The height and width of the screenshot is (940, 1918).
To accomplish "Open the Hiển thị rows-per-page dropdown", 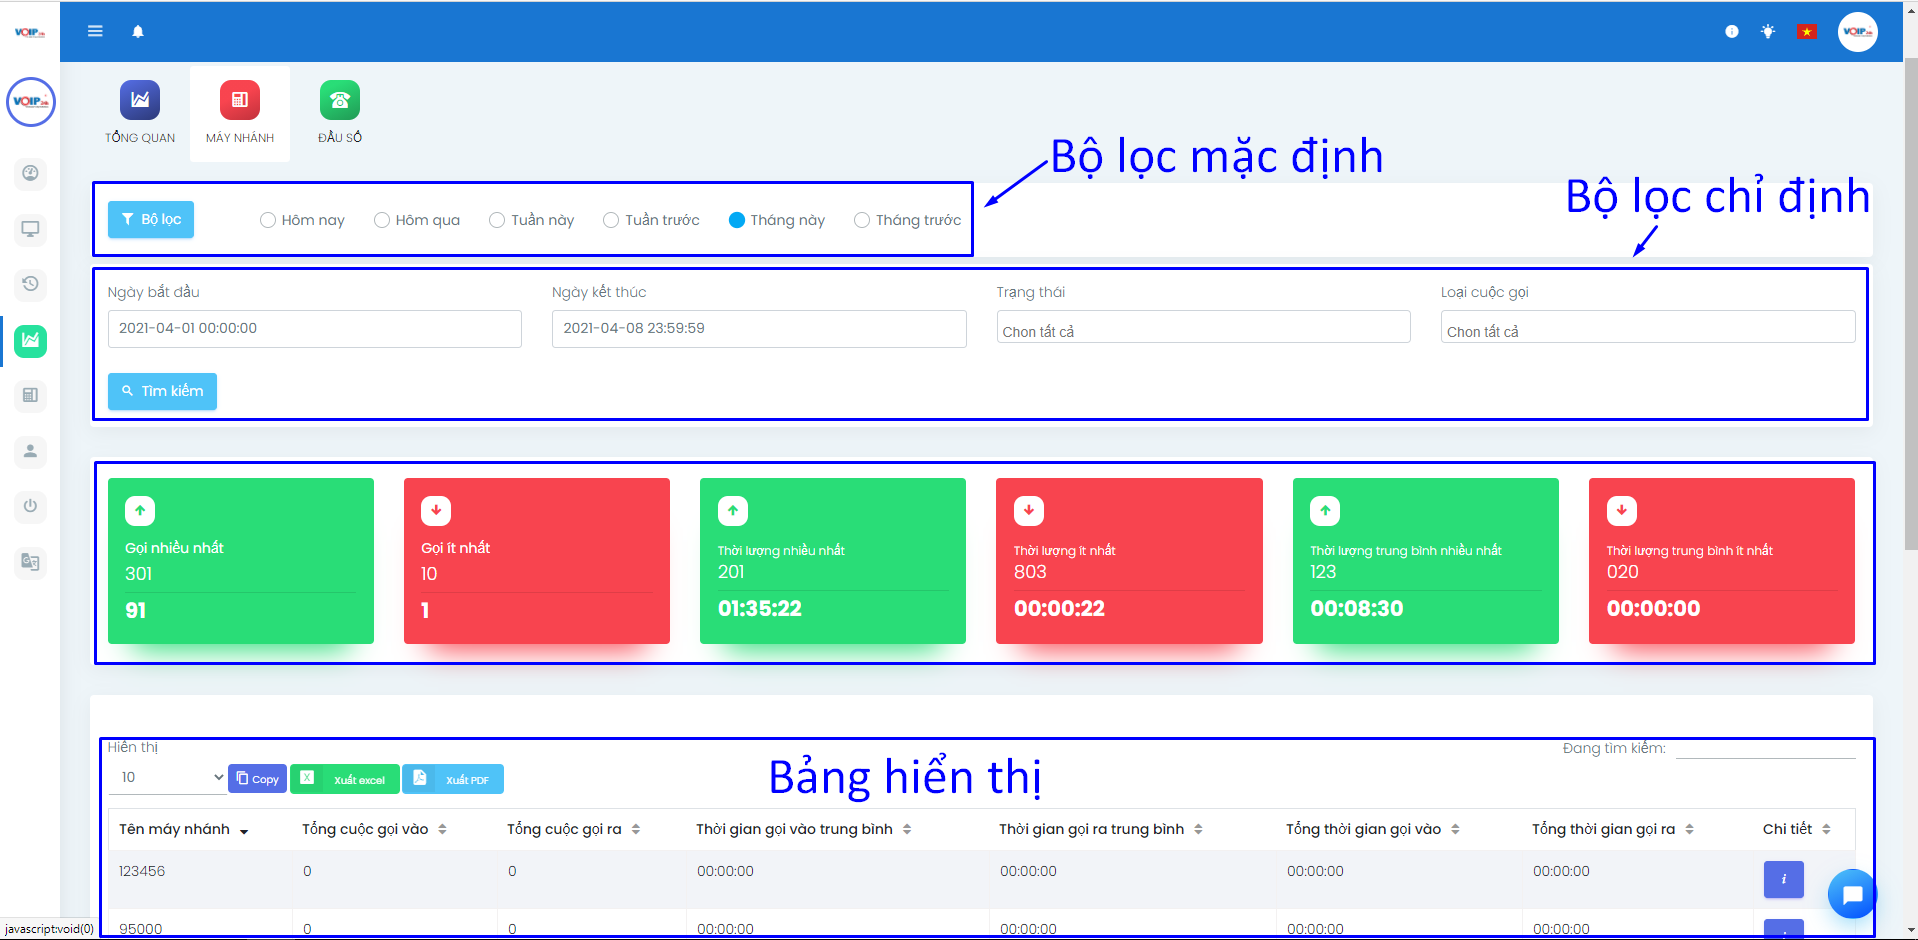I will pyautogui.click(x=169, y=778).
